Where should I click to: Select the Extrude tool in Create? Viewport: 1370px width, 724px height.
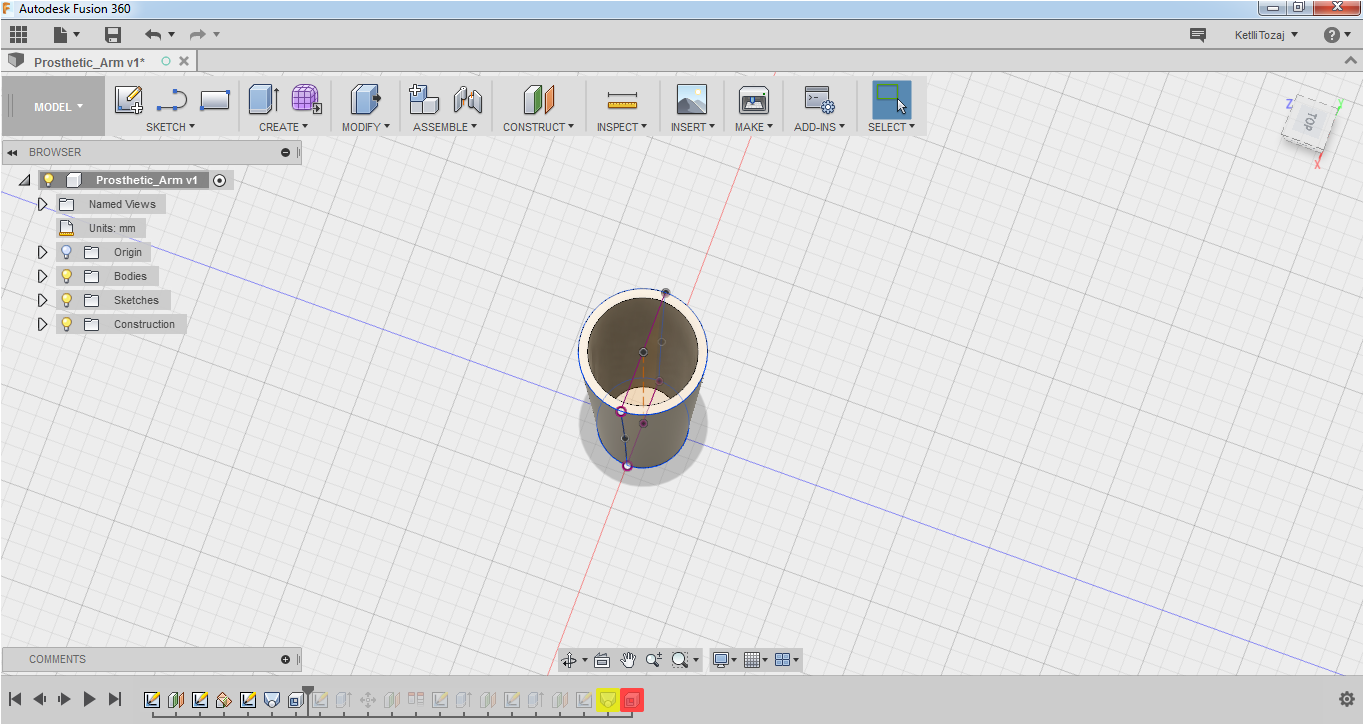264,100
